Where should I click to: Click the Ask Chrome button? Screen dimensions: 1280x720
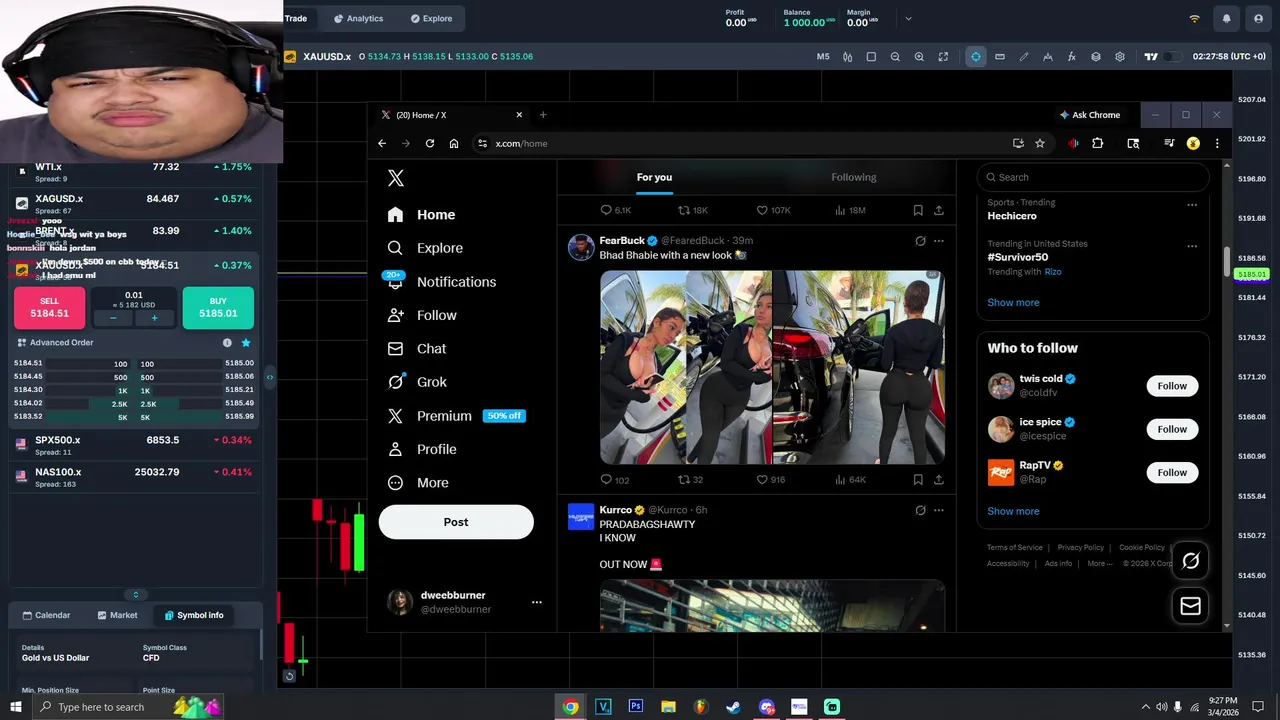click(1090, 115)
